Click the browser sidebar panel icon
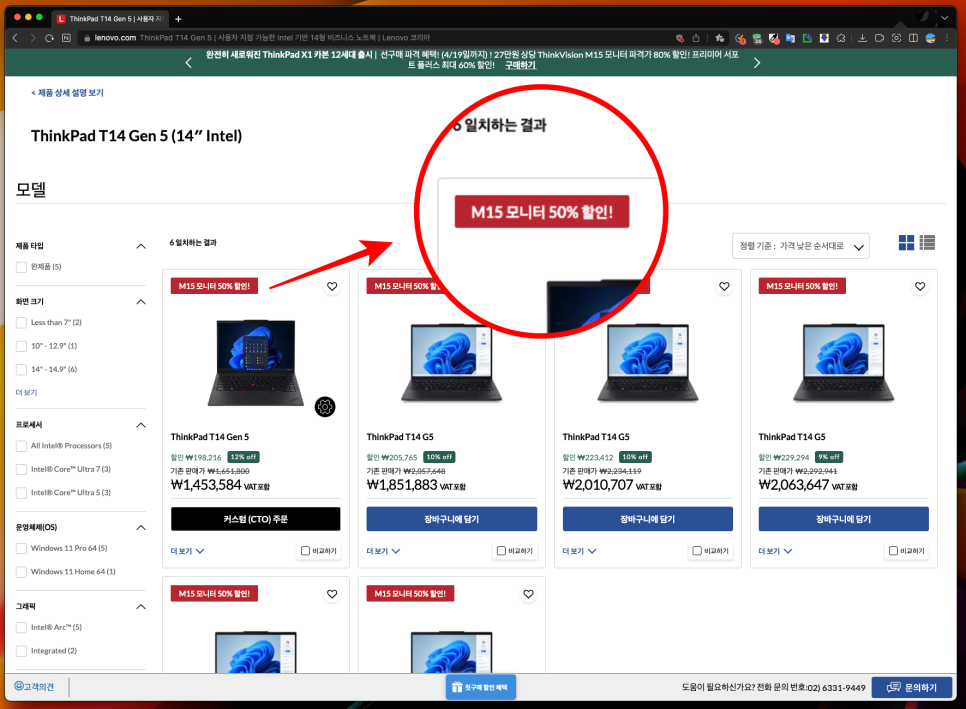Screen dimensions: 966x709 coord(913,38)
